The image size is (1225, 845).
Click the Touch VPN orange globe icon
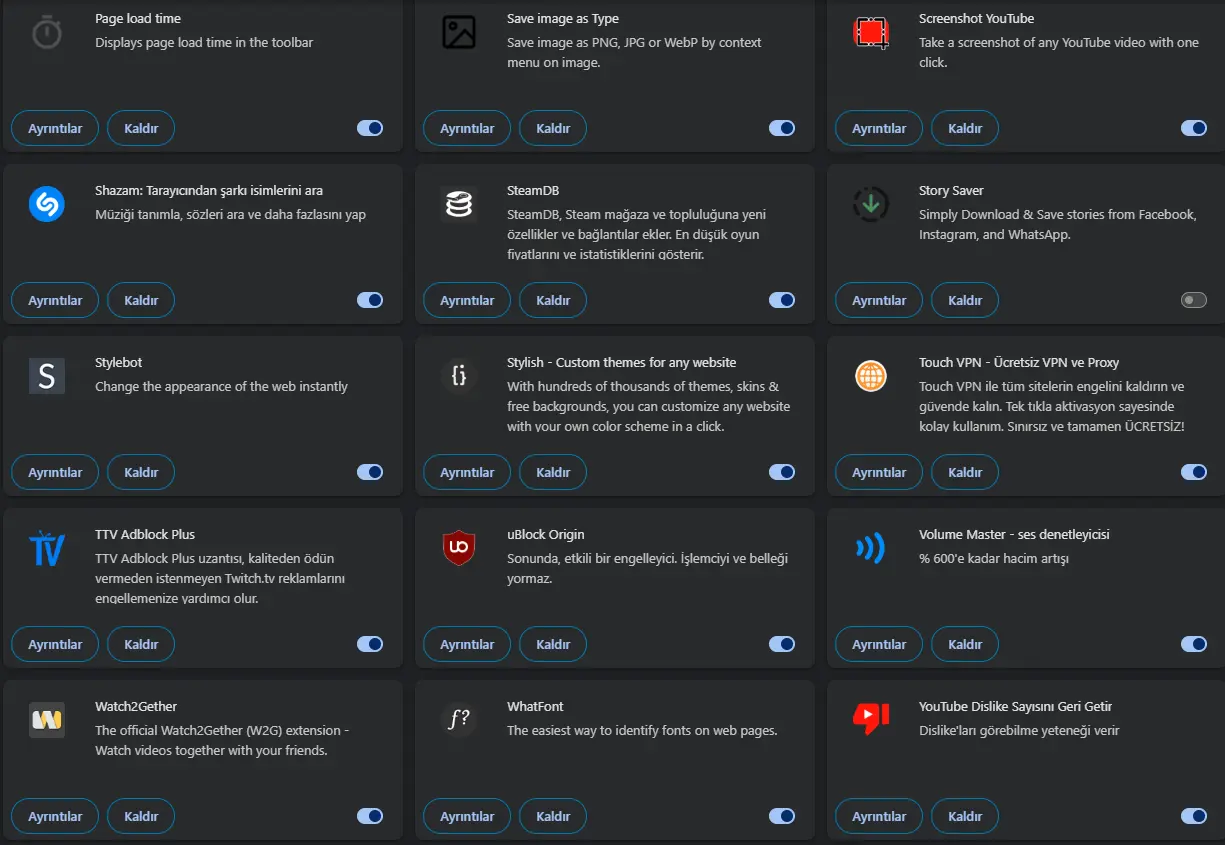pyautogui.click(x=871, y=376)
